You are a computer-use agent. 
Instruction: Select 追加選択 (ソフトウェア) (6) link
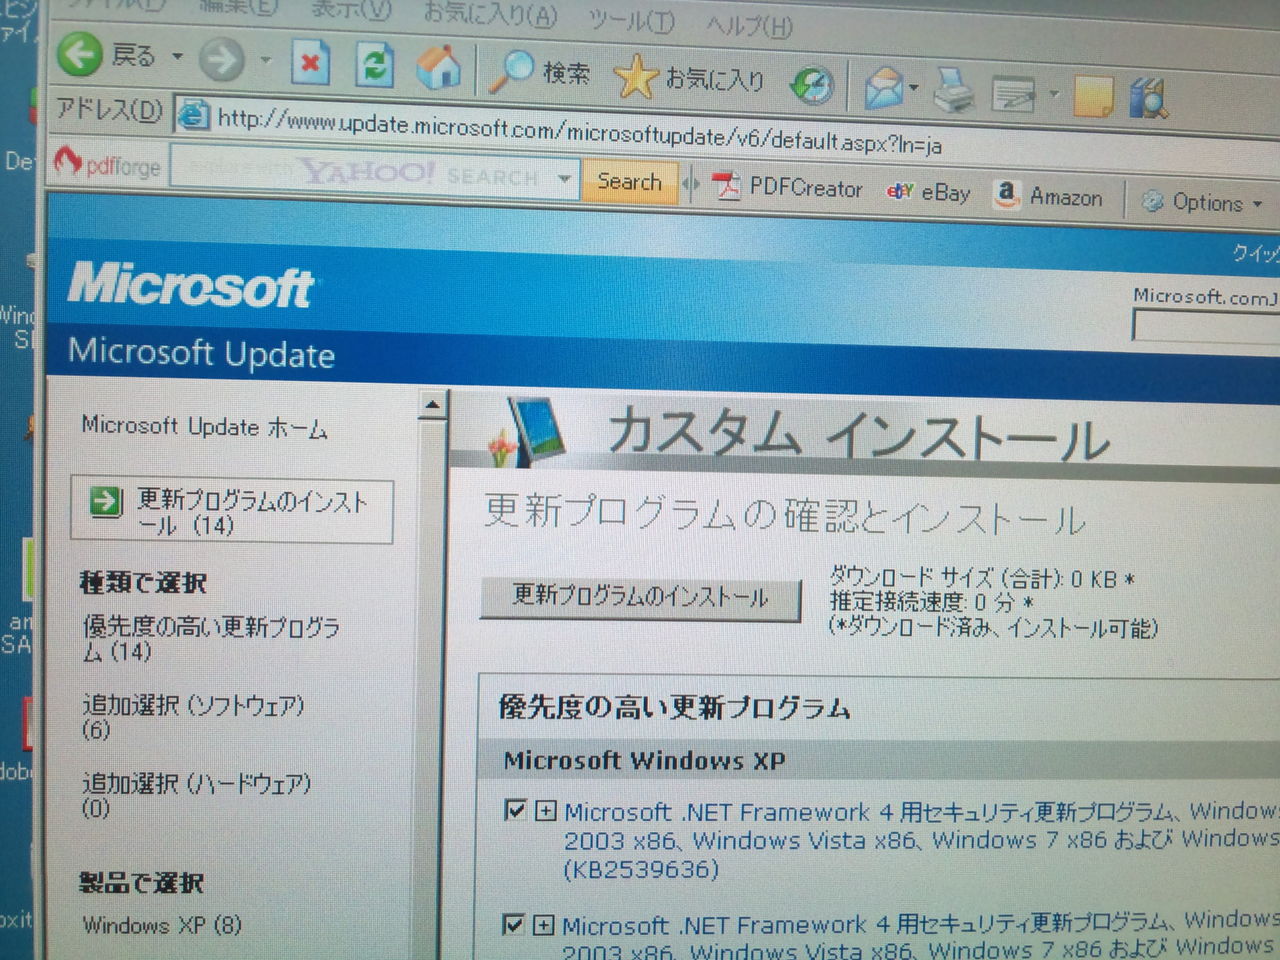[193, 717]
